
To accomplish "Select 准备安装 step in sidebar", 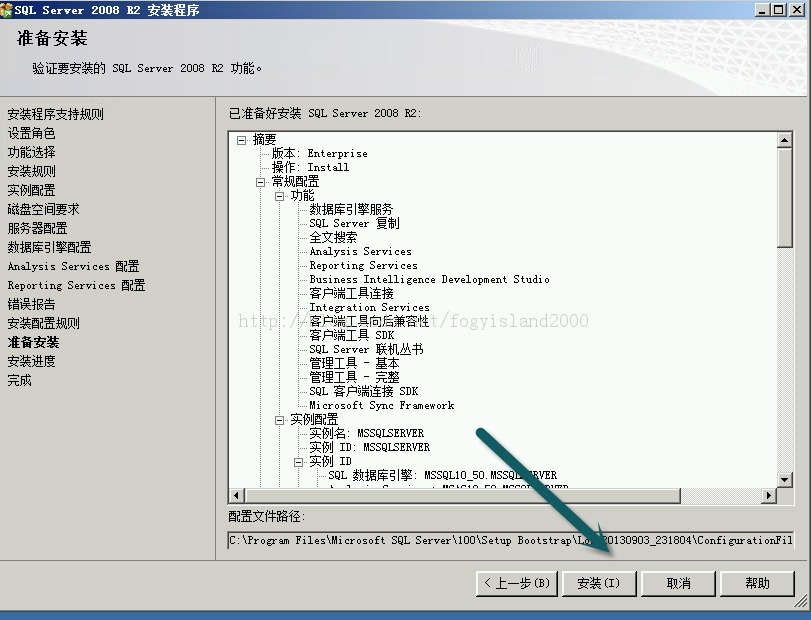I will [33, 342].
